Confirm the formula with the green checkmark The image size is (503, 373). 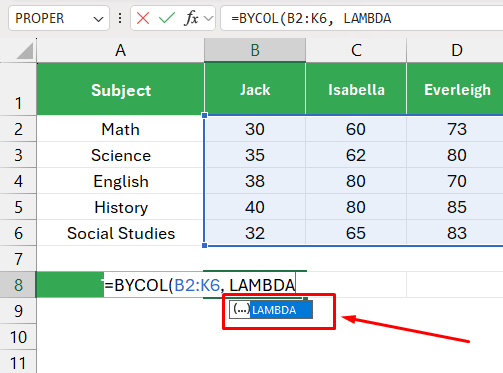coord(167,18)
